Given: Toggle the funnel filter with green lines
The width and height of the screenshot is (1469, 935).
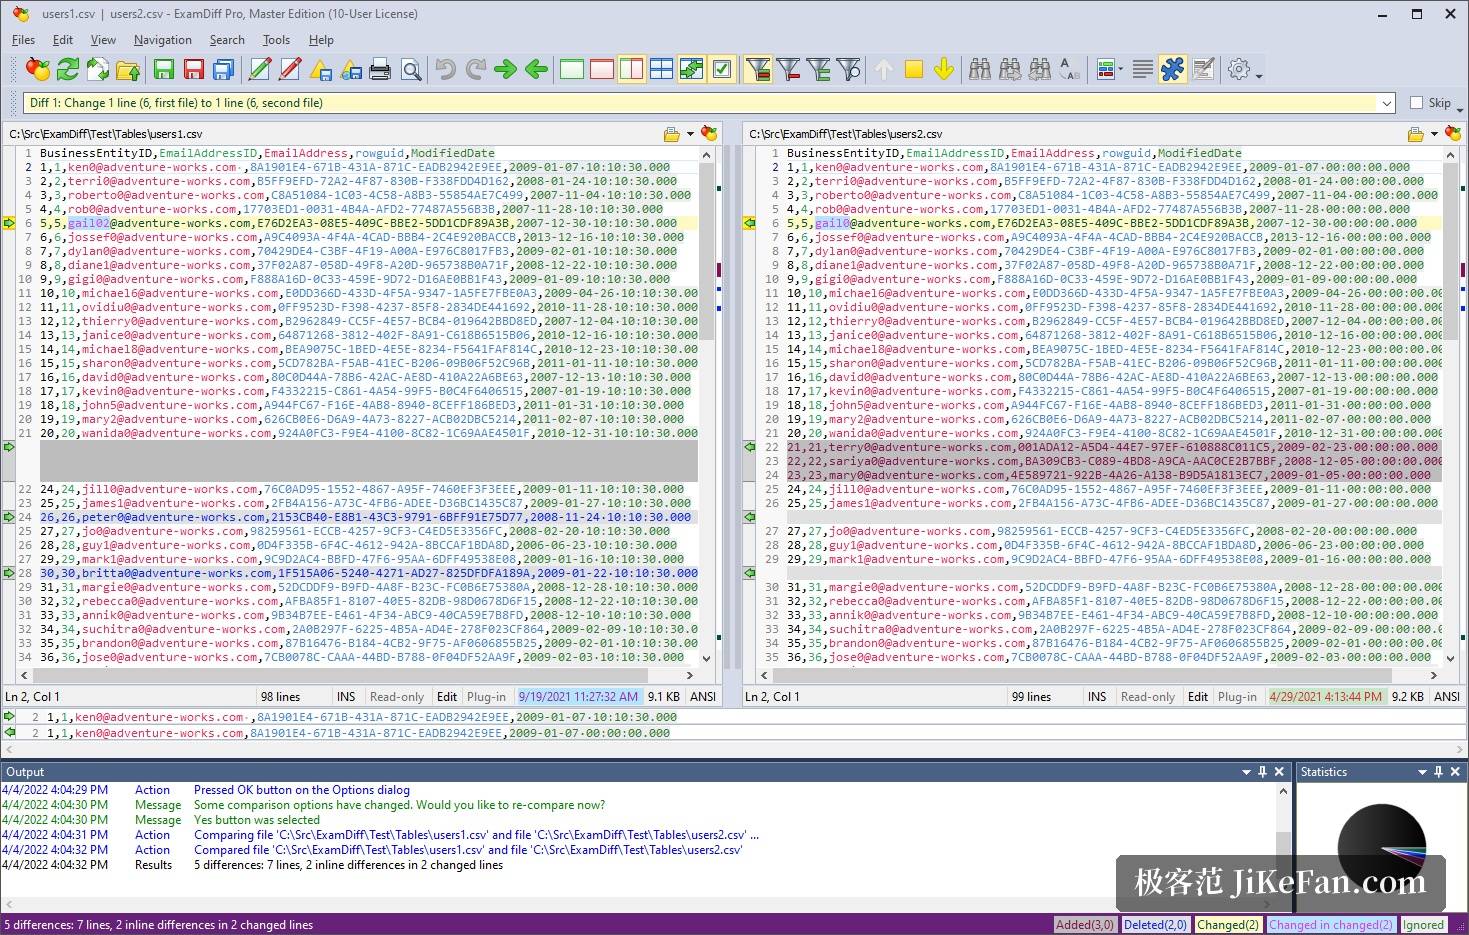Looking at the screenshot, I should pyautogui.click(x=818, y=69).
